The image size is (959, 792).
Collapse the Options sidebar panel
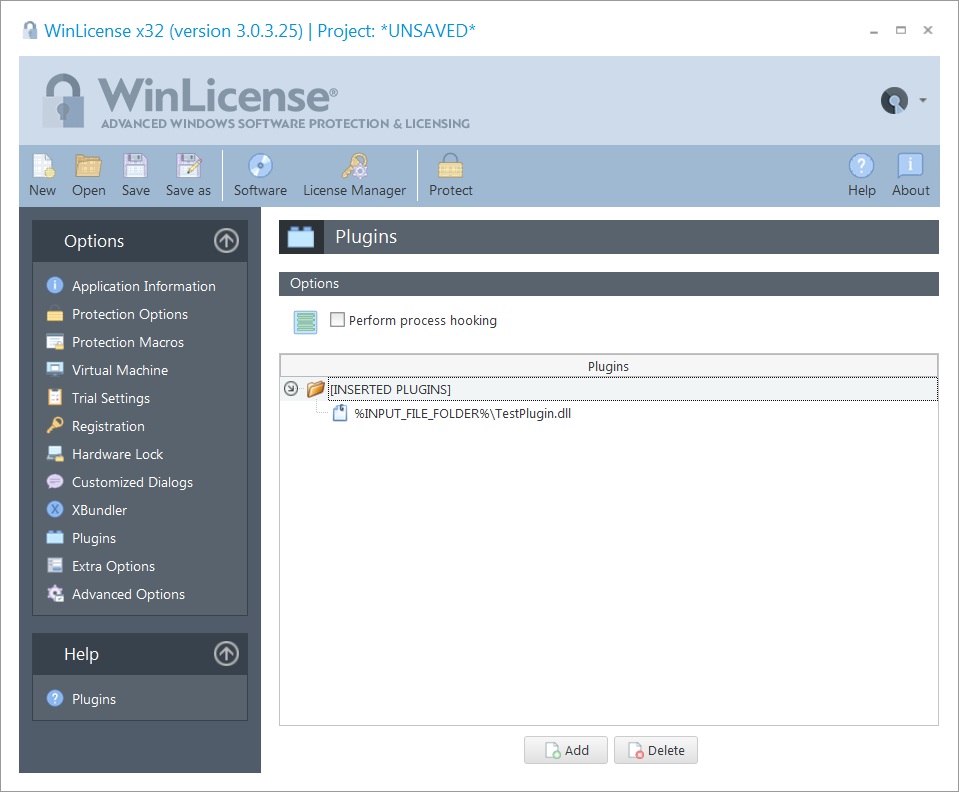[x=226, y=240]
